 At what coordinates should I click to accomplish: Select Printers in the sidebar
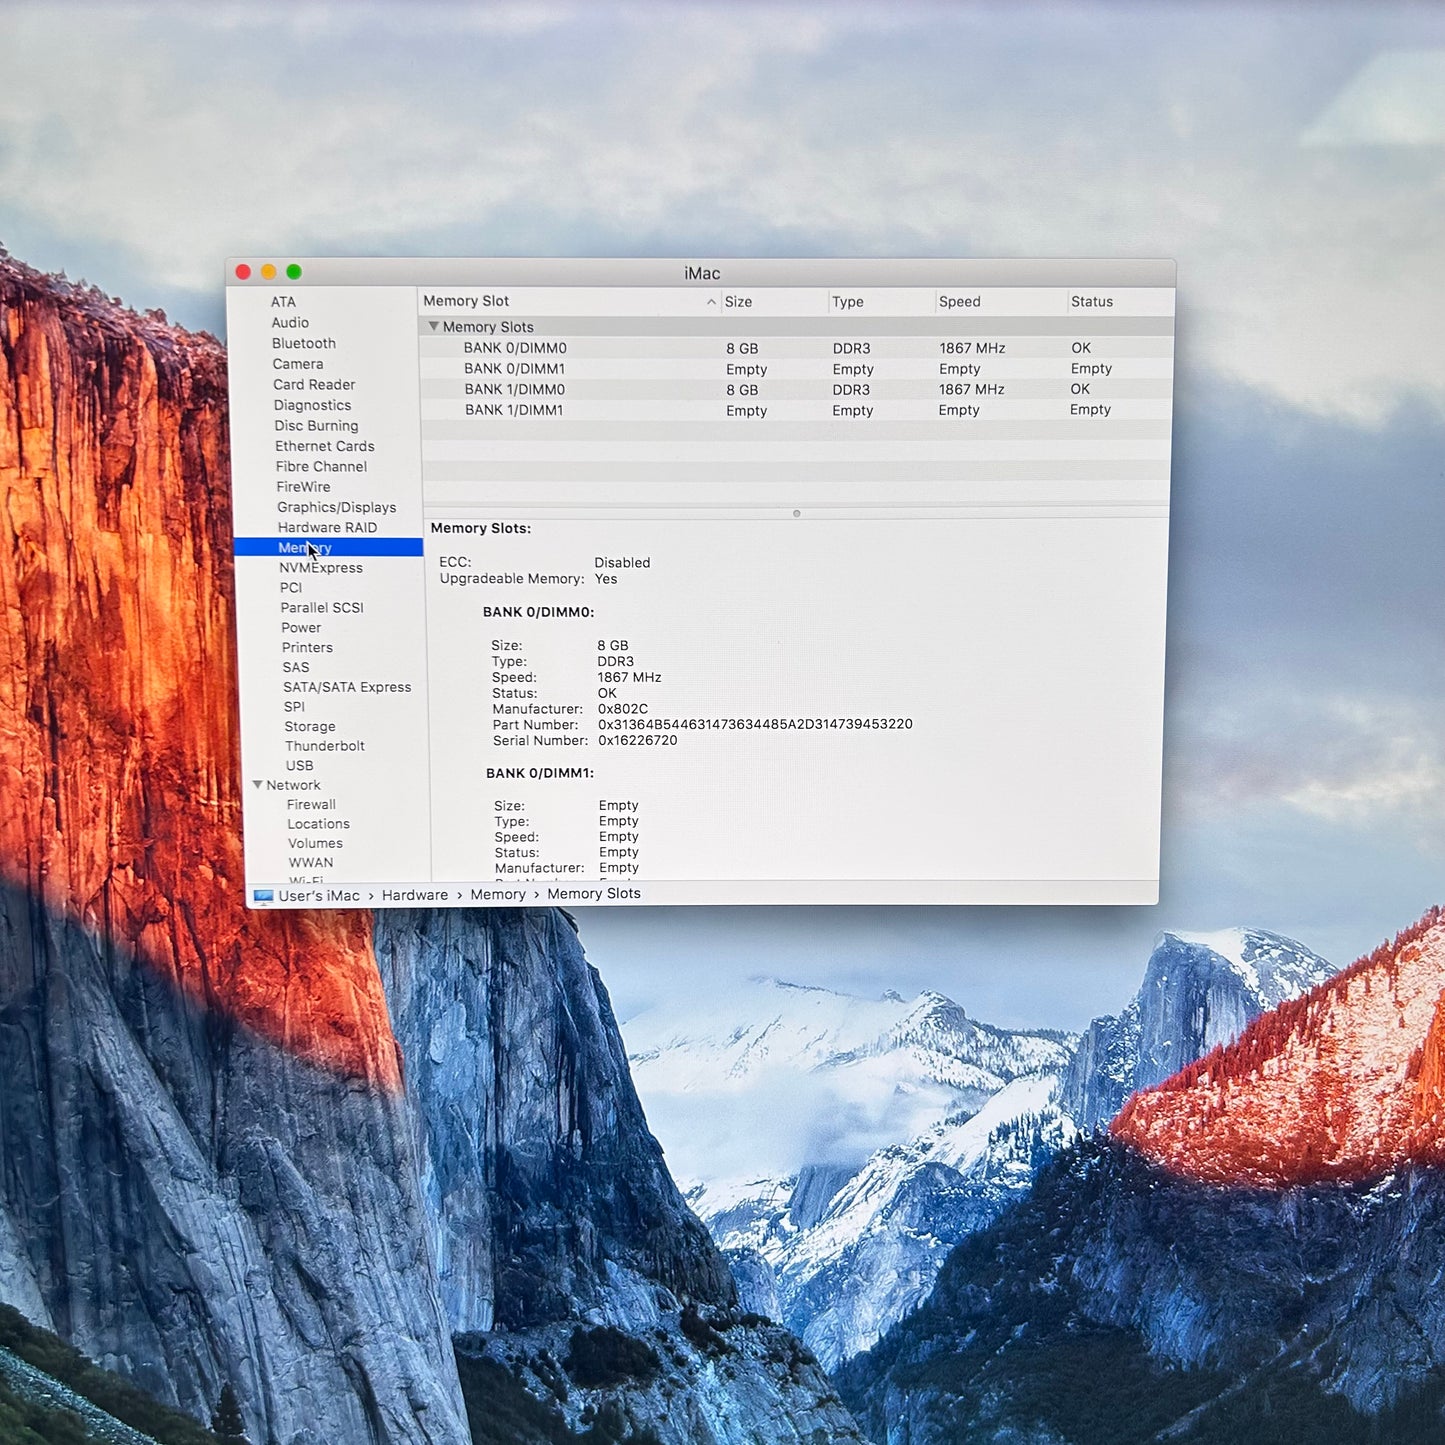pyautogui.click(x=307, y=648)
